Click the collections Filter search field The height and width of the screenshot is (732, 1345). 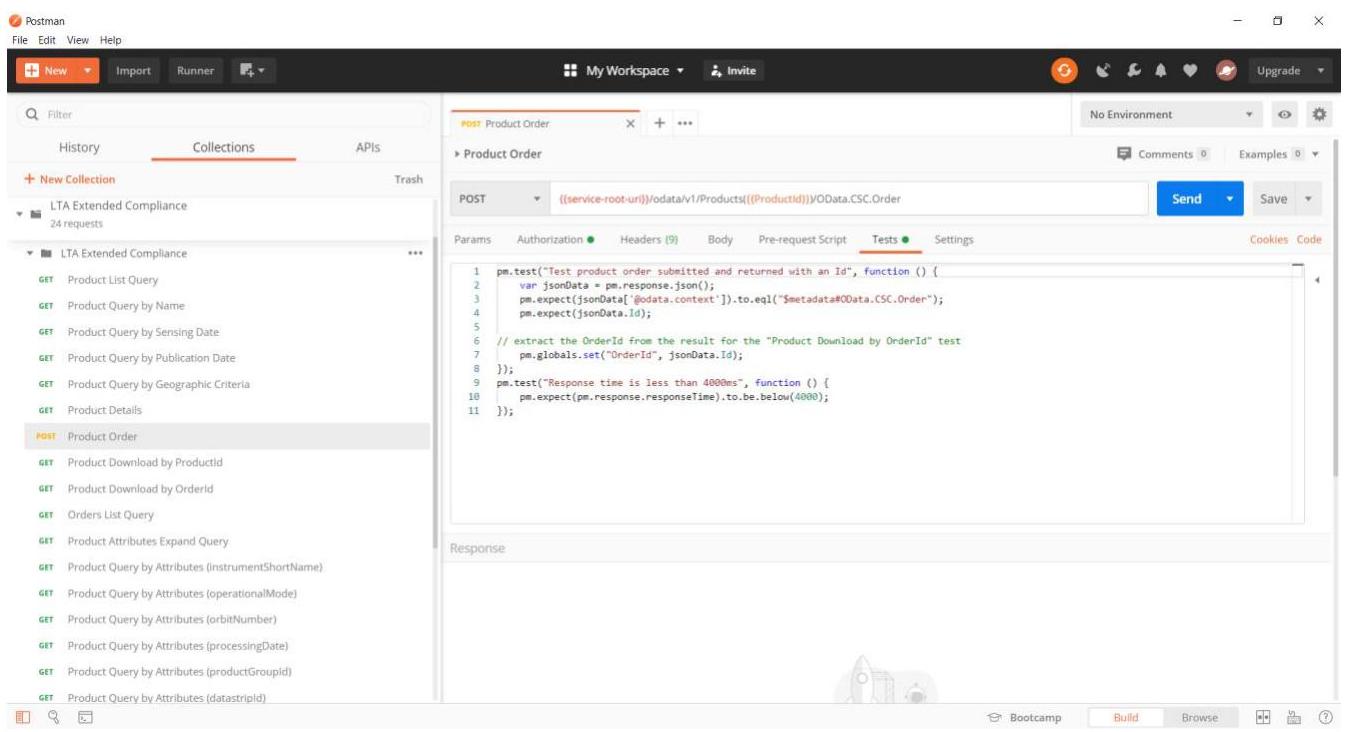223,115
